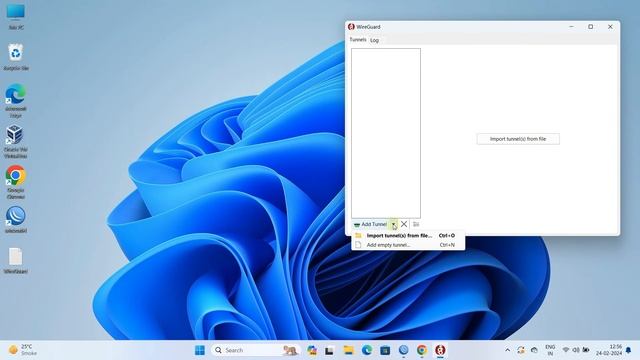The width and height of the screenshot is (640, 360).
Task: Open the volume speaker tray icon
Action: click(576, 350)
